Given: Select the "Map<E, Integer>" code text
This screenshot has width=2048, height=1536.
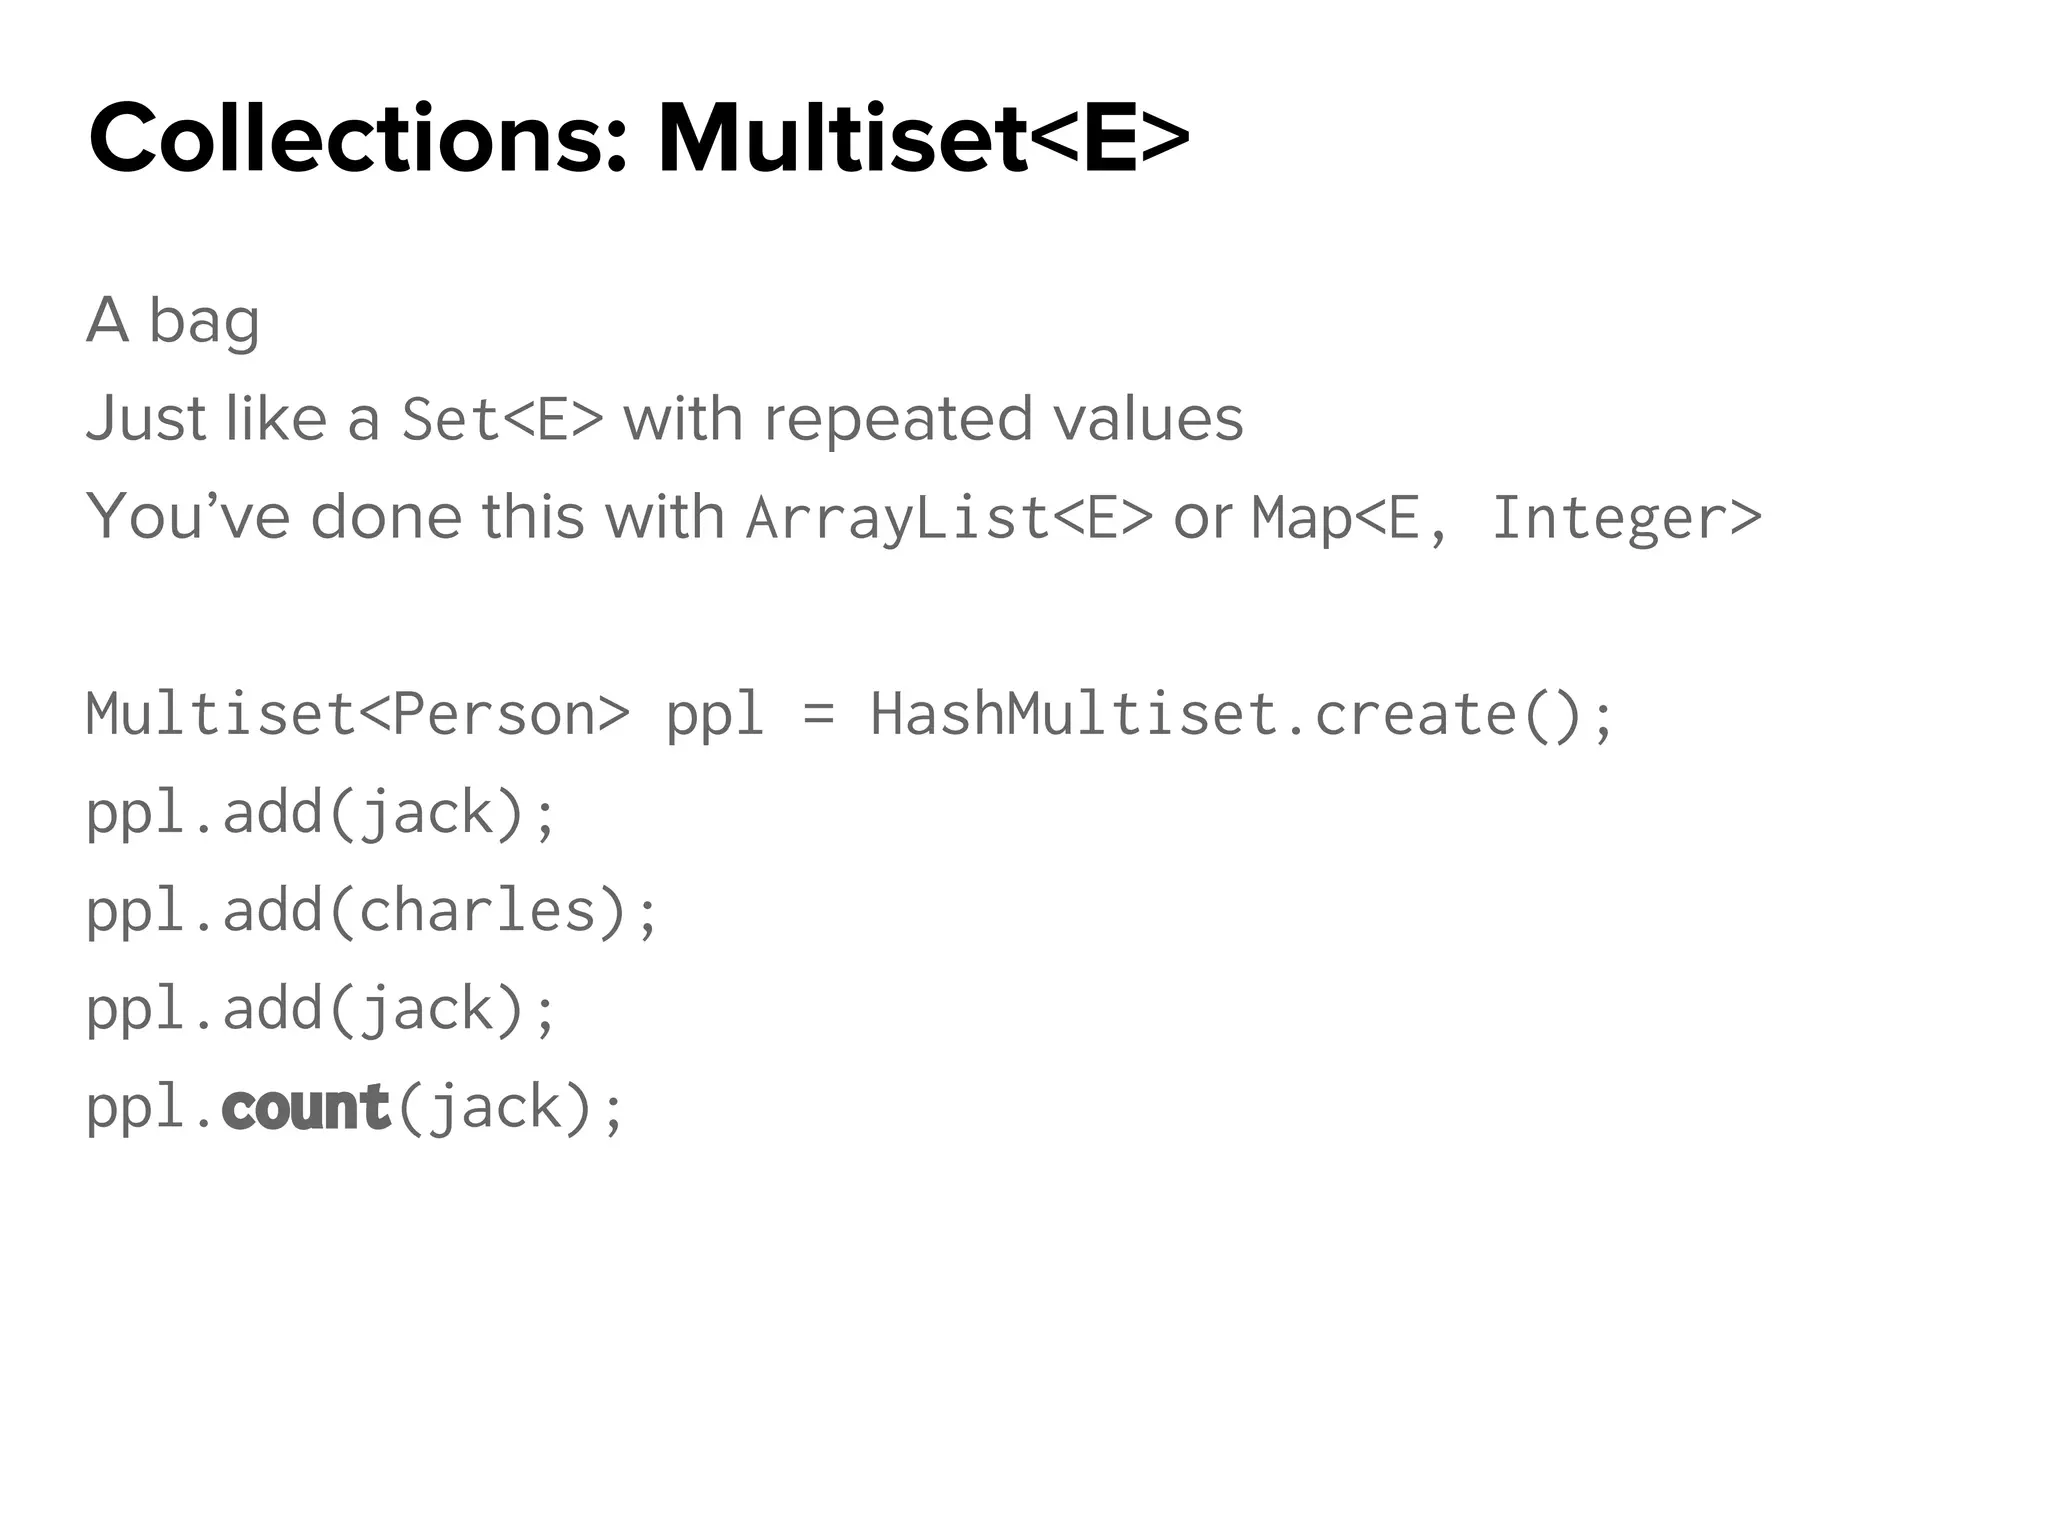Looking at the screenshot, I should point(1506,517).
